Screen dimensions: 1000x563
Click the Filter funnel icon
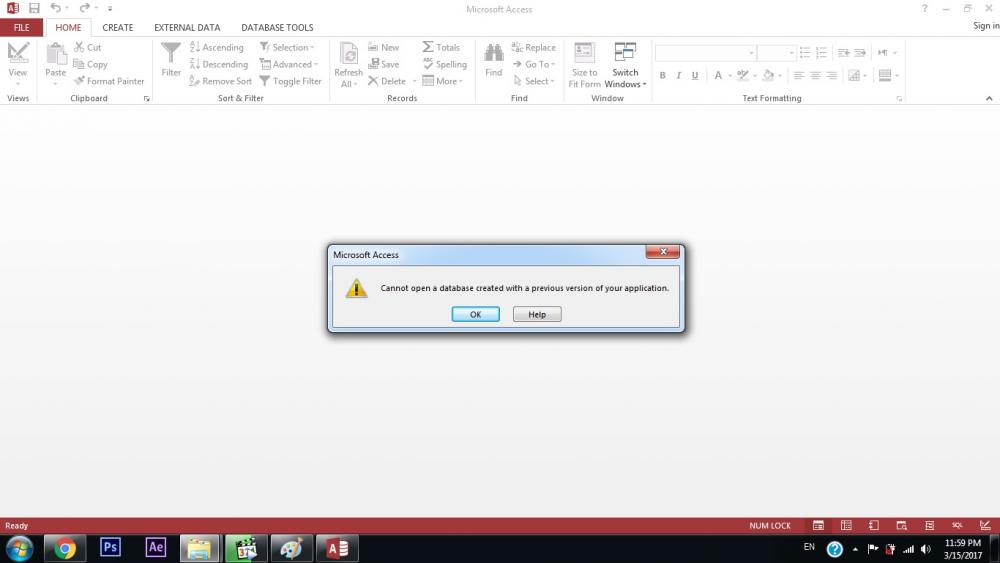coord(171,54)
